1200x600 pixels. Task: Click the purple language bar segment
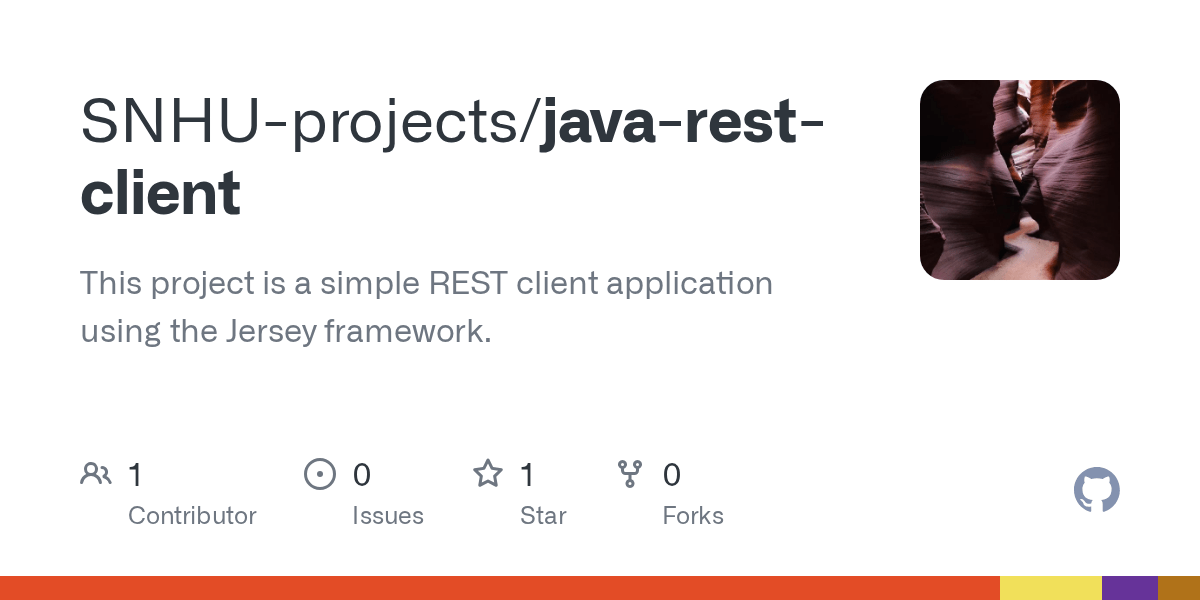[1129, 588]
